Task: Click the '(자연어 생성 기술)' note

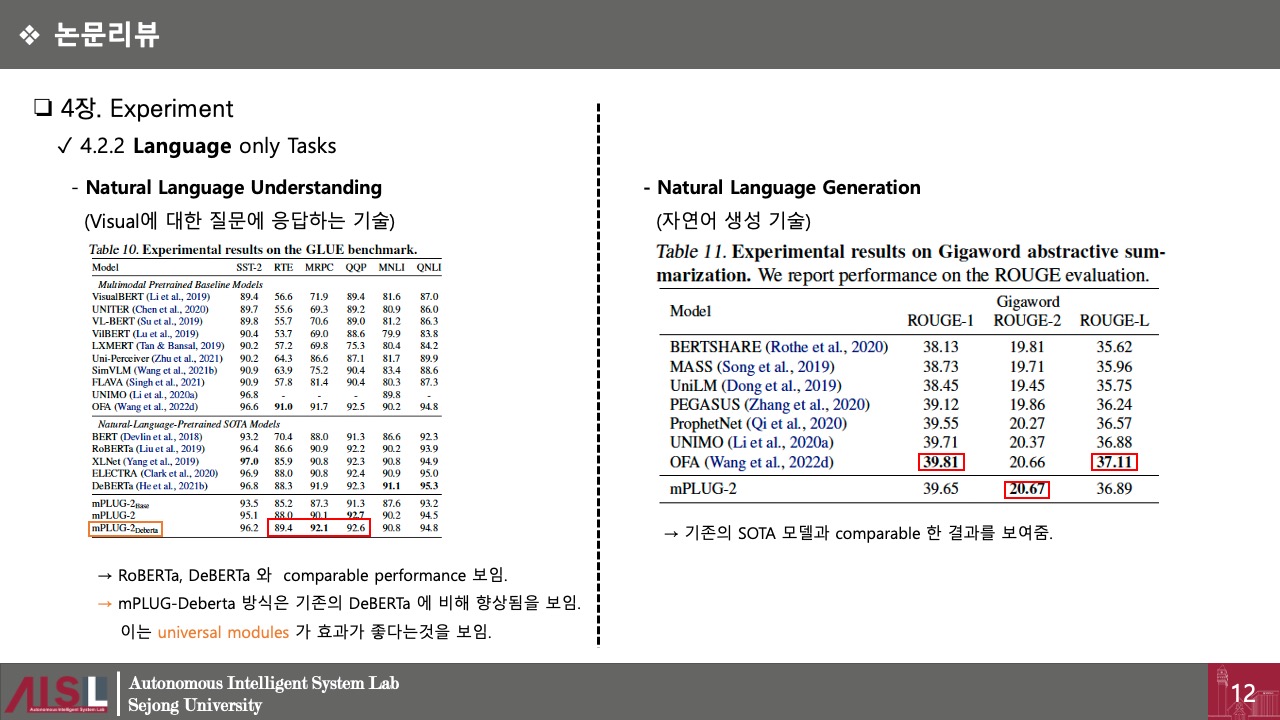Action: click(x=733, y=220)
